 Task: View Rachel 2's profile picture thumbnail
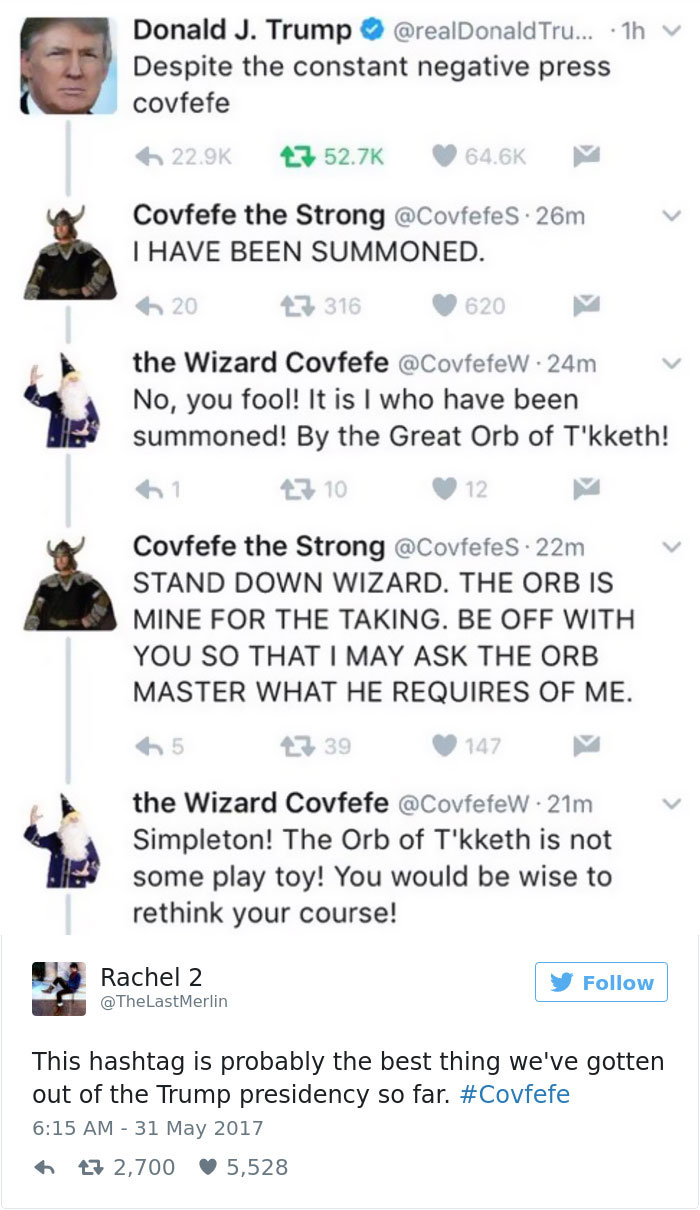point(58,988)
